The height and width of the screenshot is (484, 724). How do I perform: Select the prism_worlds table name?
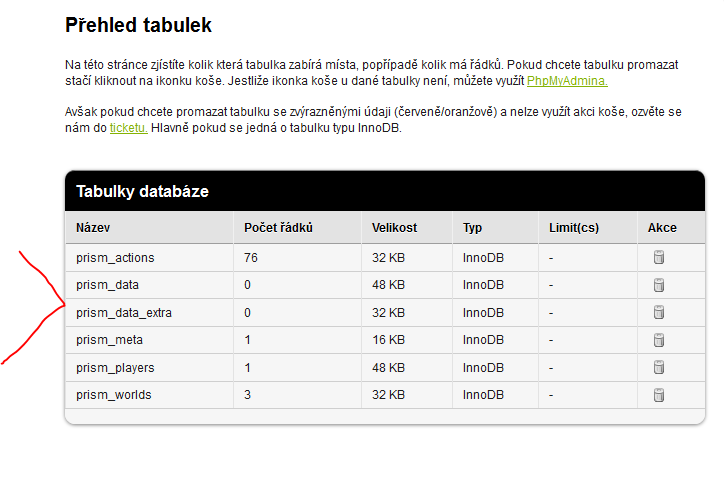[114, 395]
